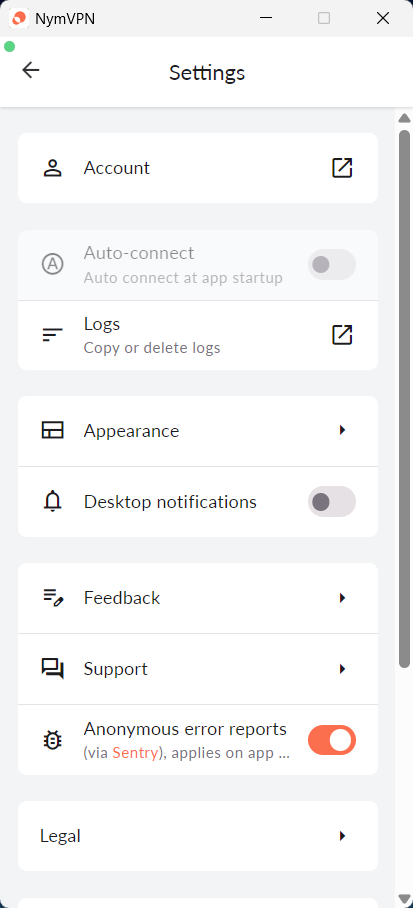Screen dimensions: 413x908
Task: Expand Support with its arrow
Action: (x=342, y=669)
